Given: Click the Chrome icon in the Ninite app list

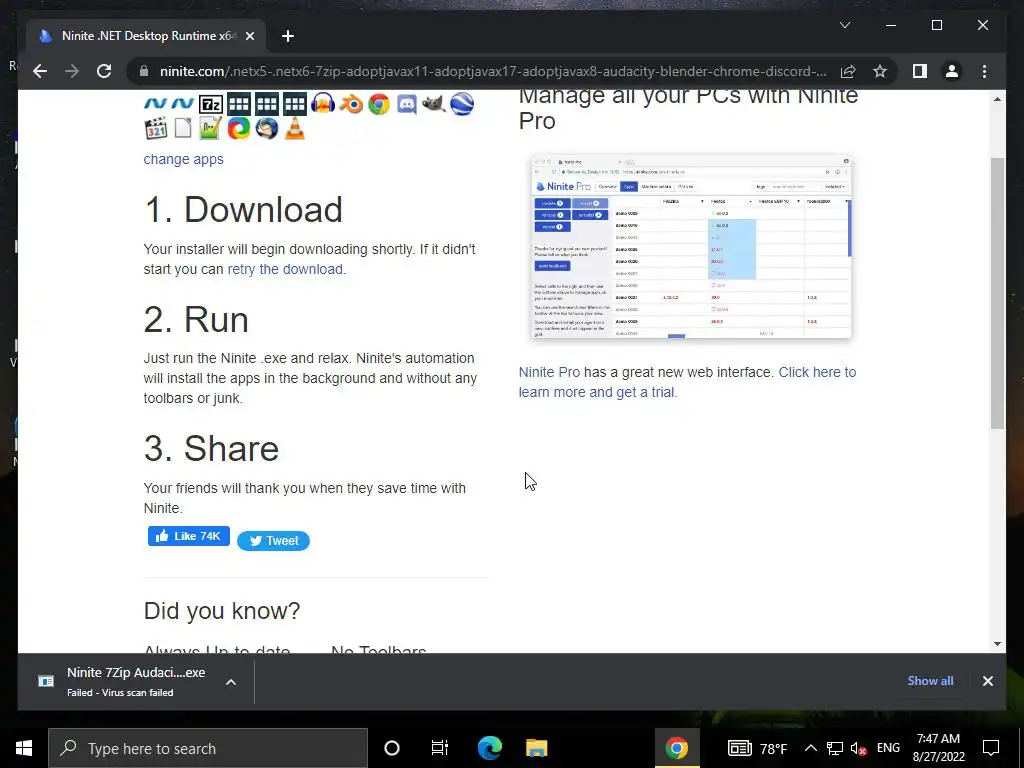Looking at the screenshot, I should (x=379, y=104).
